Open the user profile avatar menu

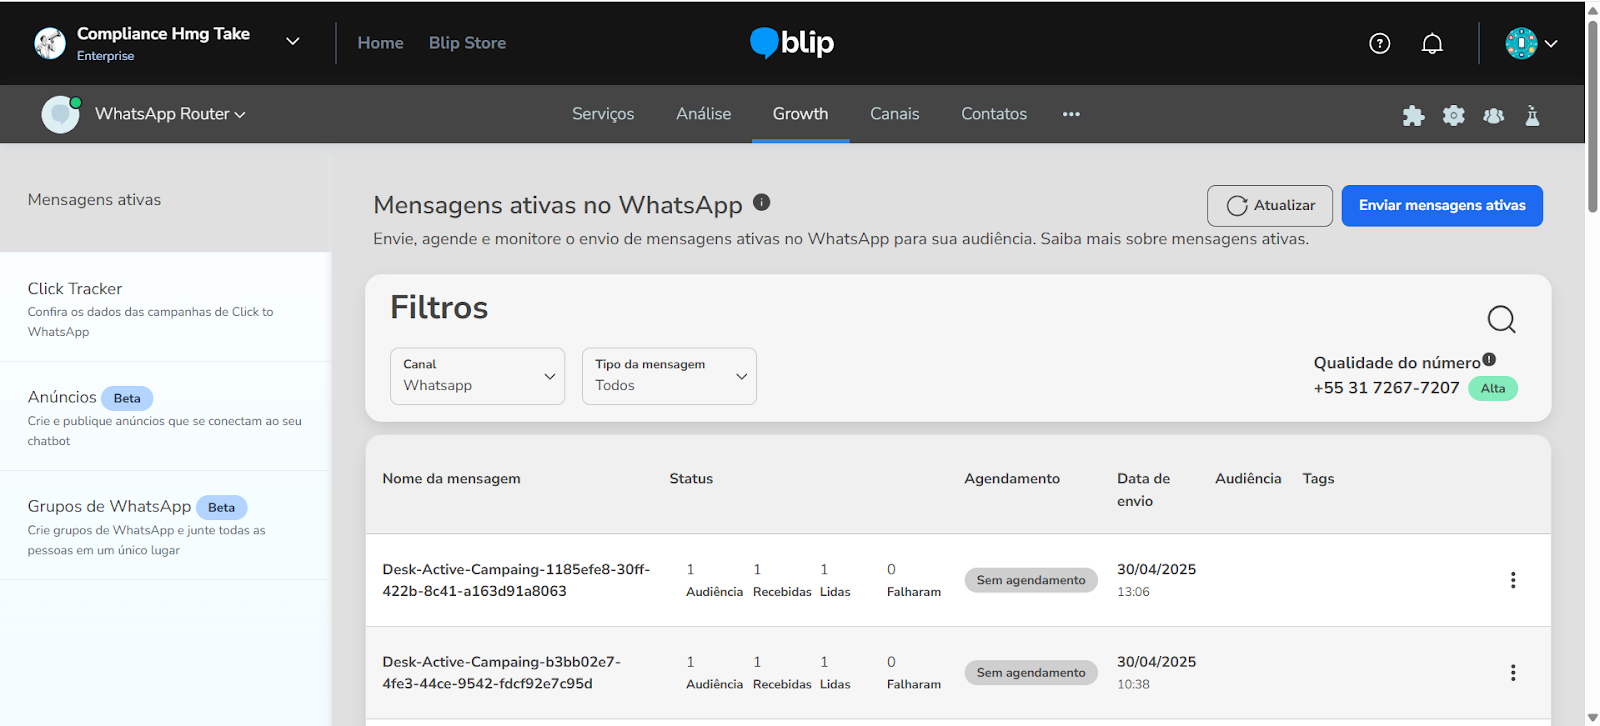(x=1521, y=43)
